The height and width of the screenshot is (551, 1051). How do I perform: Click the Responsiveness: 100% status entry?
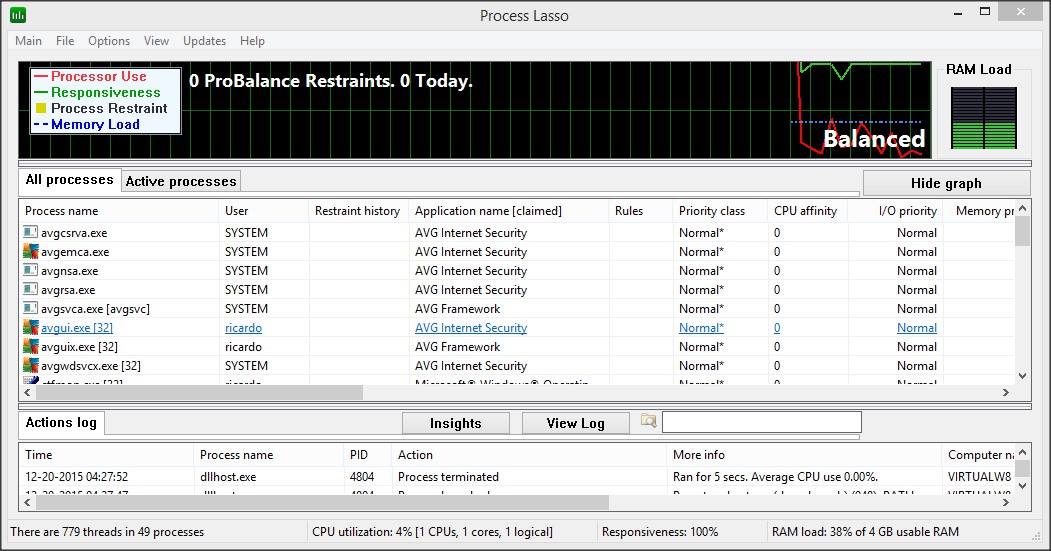point(660,532)
